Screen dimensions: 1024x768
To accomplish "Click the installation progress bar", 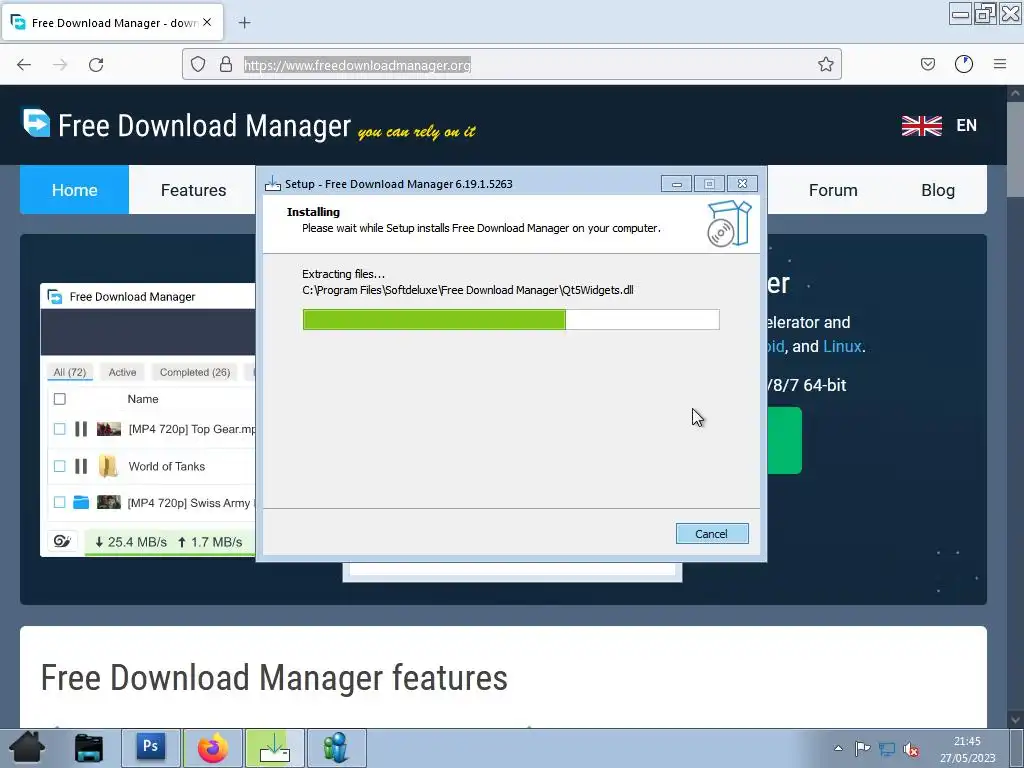I will (x=511, y=319).
